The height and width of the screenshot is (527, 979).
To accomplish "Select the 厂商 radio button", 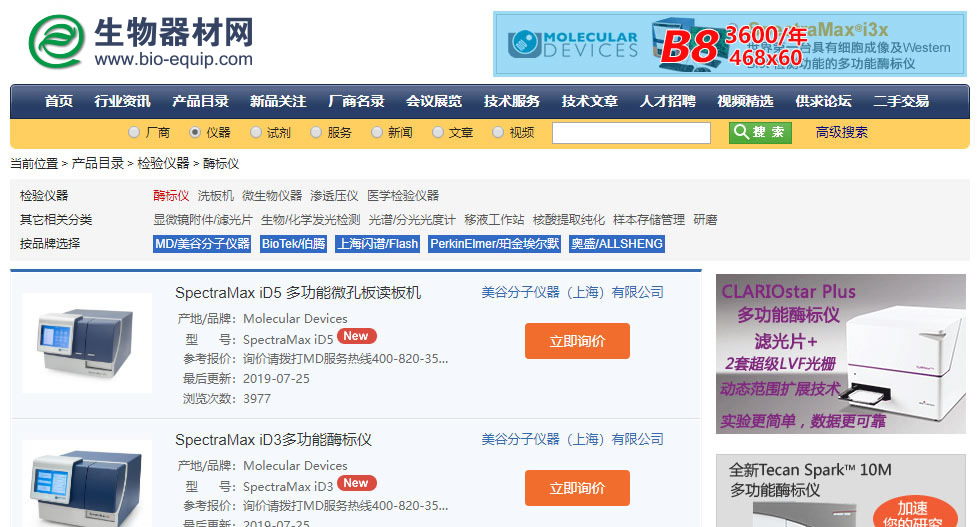I will pos(134,132).
